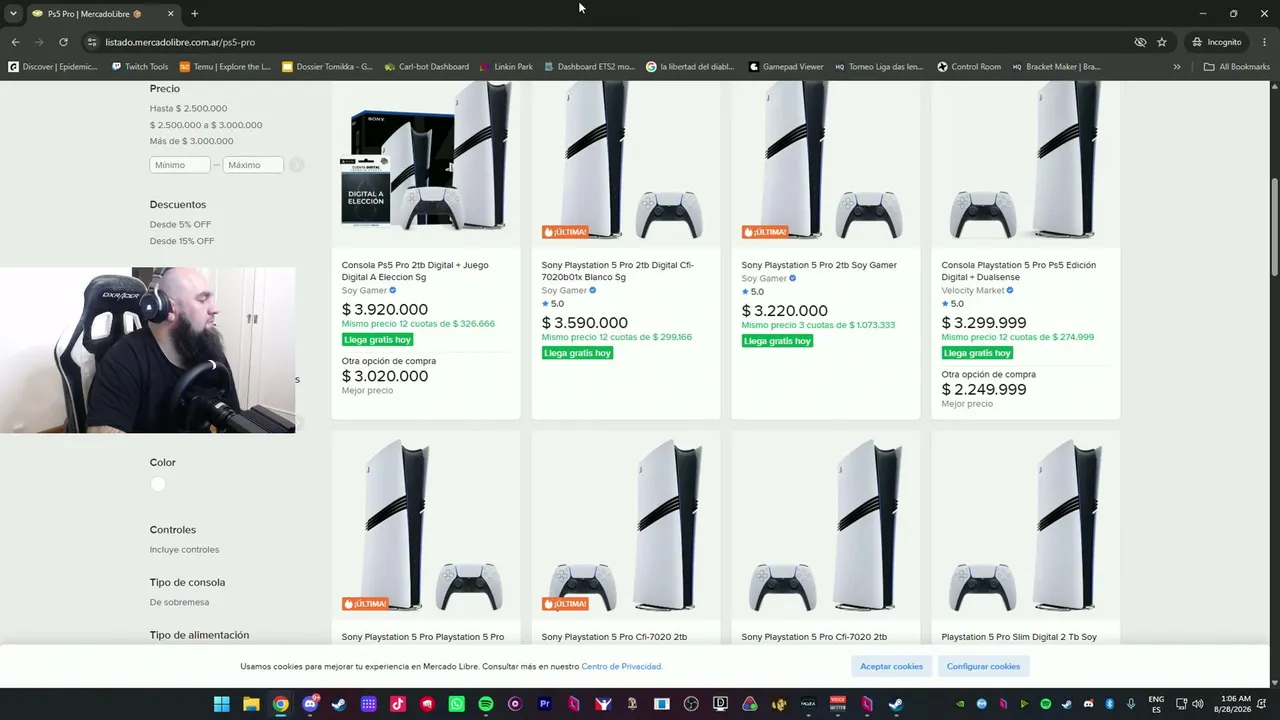This screenshot has width=1280, height=720.
Task: Select the white color swatch filter
Action: [157, 485]
